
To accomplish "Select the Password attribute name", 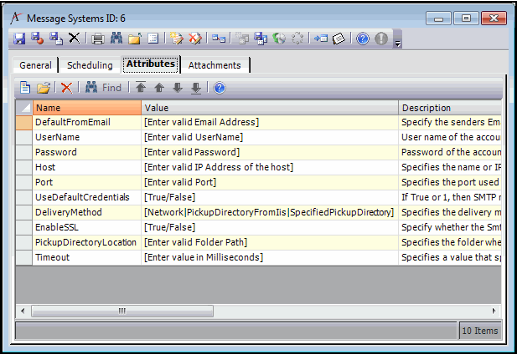I will click(x=87, y=152).
